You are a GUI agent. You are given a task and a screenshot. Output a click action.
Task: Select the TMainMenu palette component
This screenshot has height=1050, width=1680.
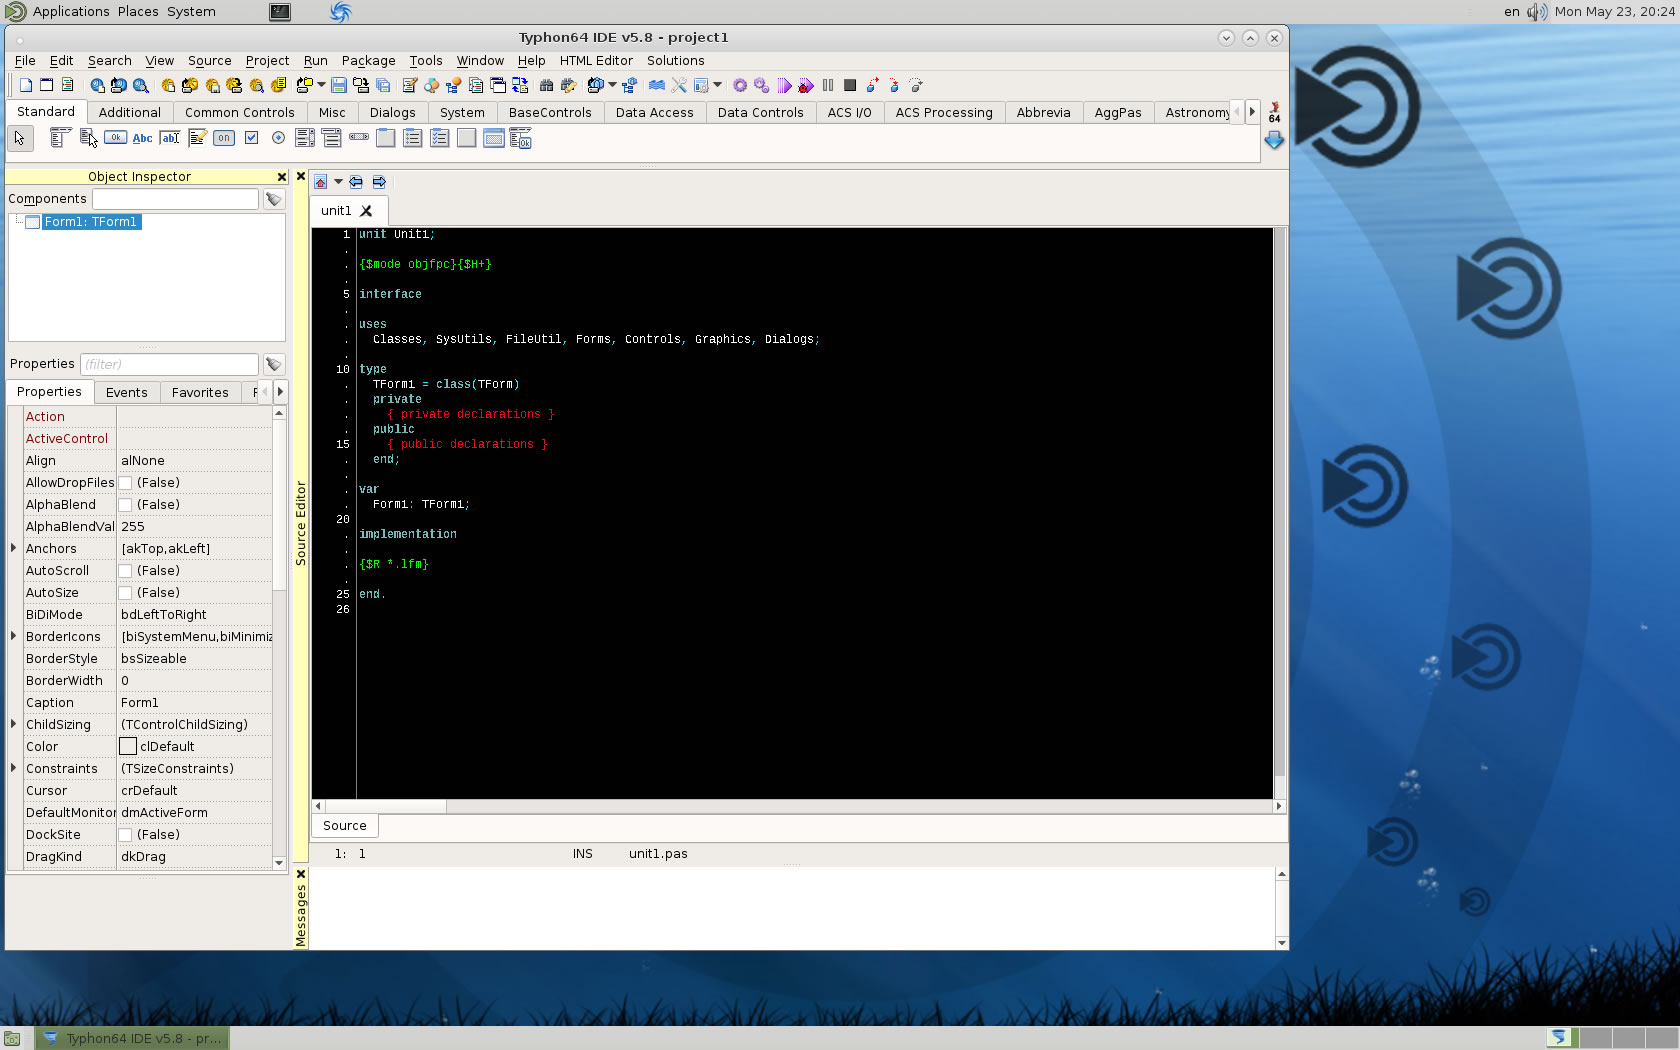[x=60, y=138]
